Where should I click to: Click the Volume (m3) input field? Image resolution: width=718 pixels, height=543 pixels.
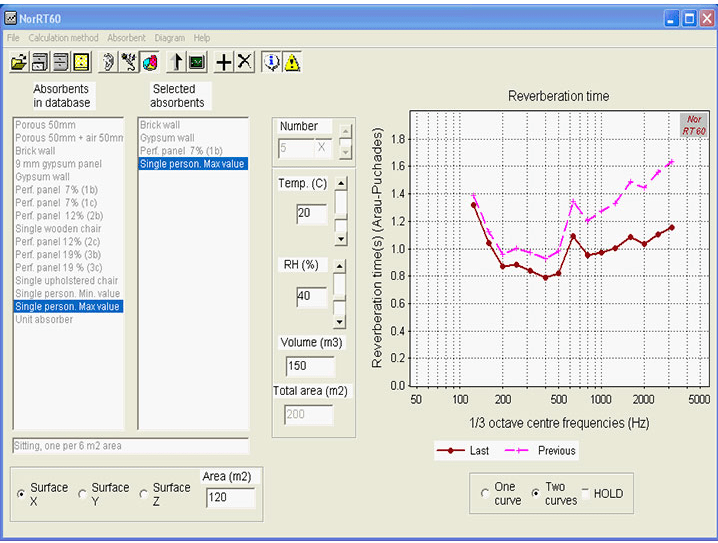point(309,366)
